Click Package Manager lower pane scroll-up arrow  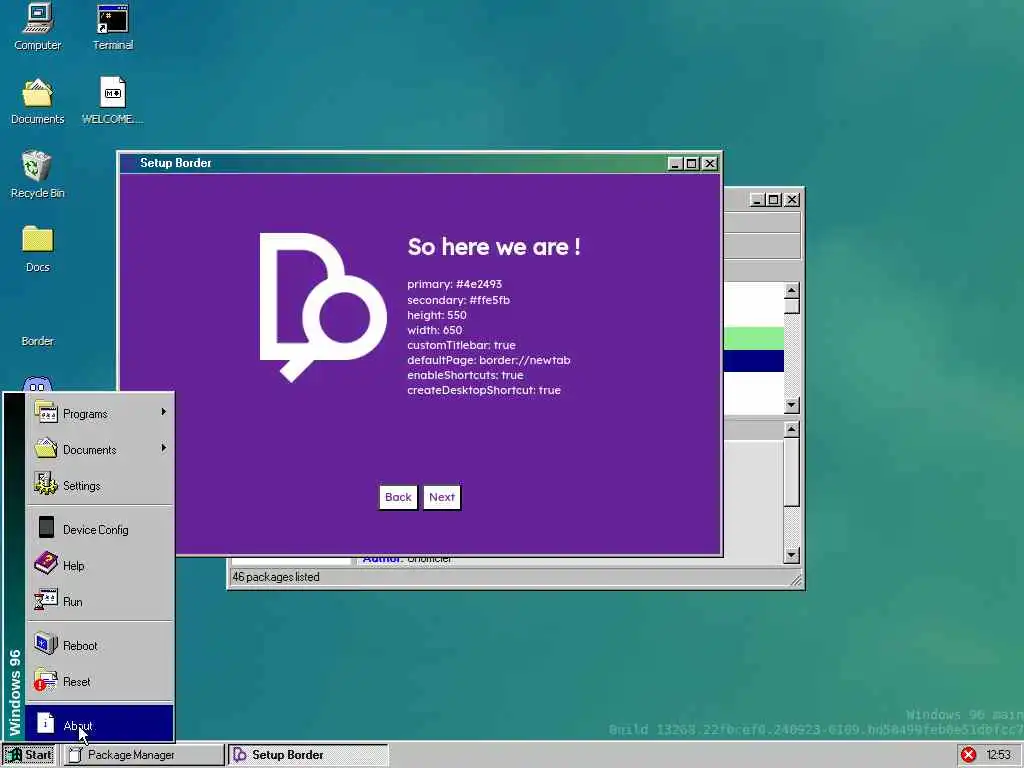coord(792,430)
